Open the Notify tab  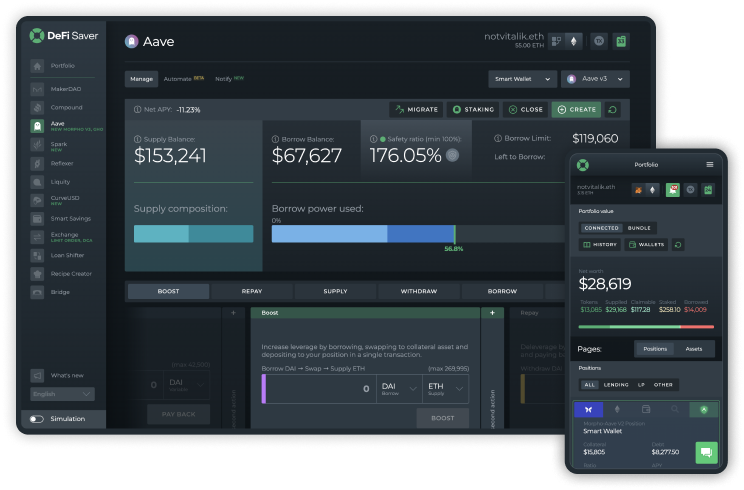[x=229, y=79]
